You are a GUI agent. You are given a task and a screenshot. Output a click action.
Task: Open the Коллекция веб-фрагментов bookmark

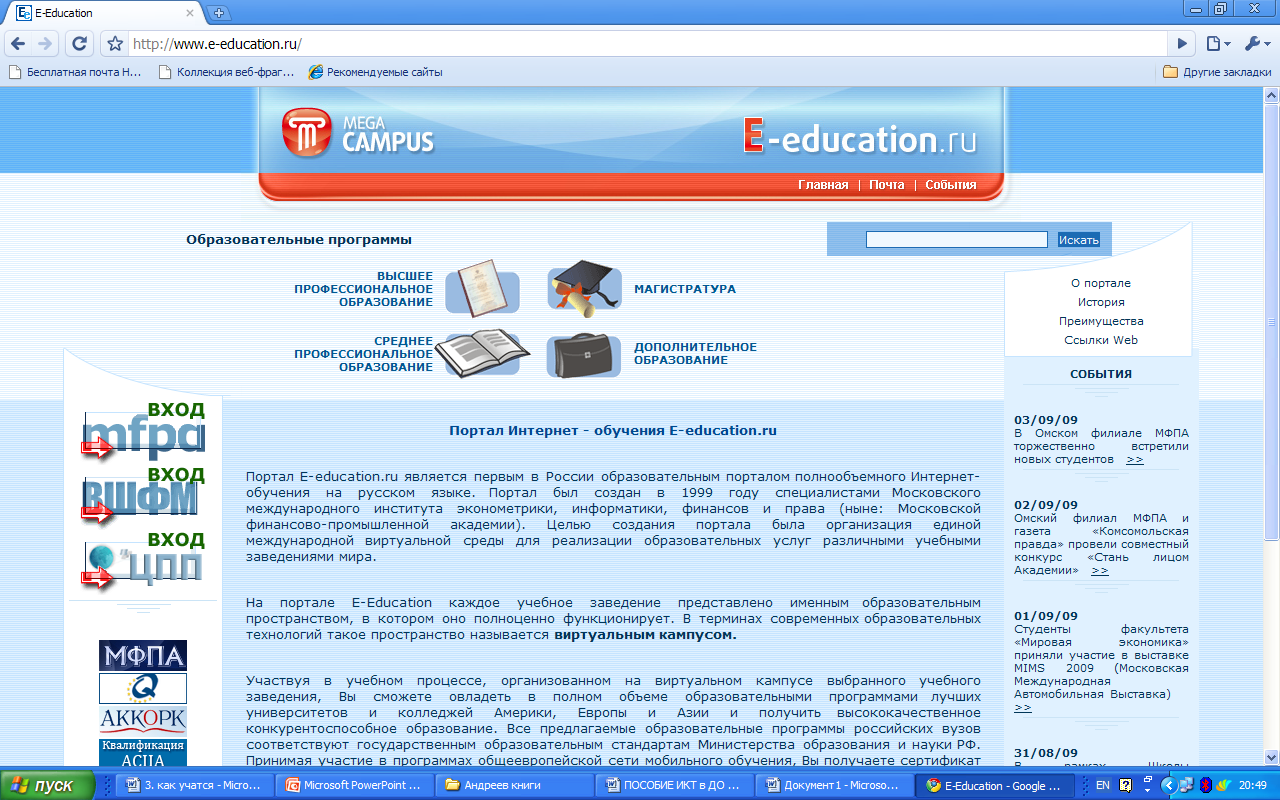(x=226, y=72)
